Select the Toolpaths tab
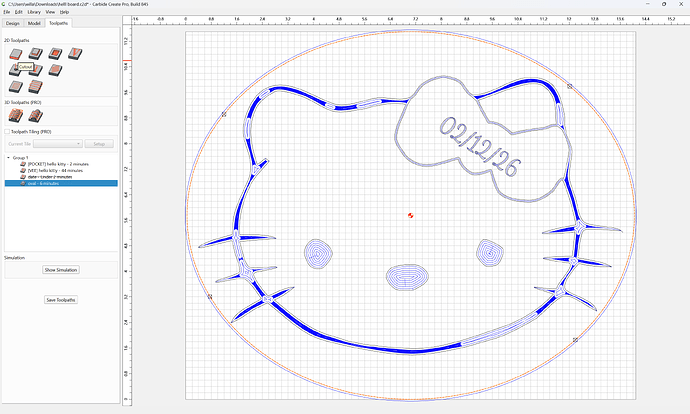Viewport: 690px width, 414px height. coord(59,23)
